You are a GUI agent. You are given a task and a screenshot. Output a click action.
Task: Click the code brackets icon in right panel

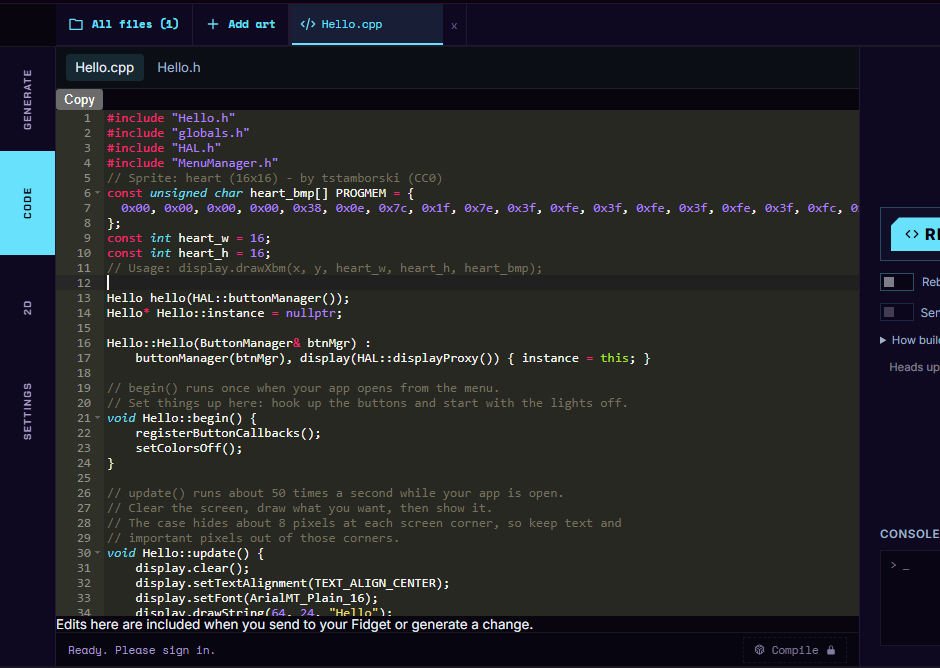coord(912,234)
